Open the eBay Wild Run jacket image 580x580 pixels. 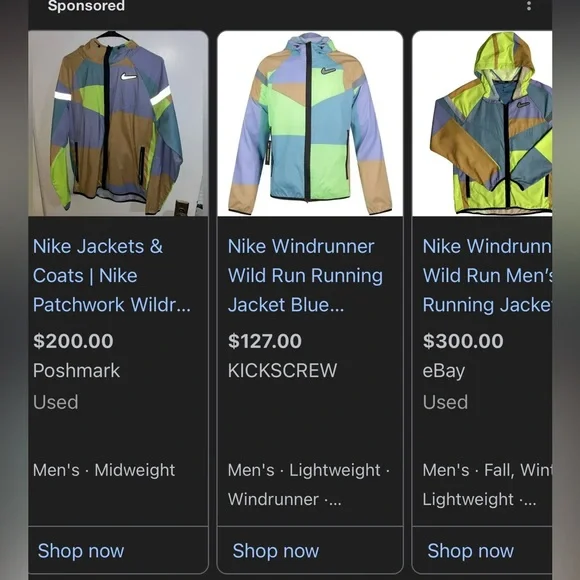pyautogui.click(x=482, y=123)
